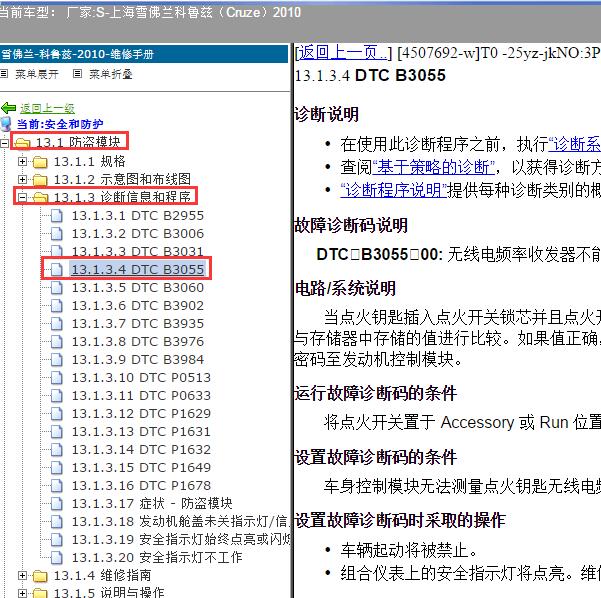The image size is (601, 598).
Task: Open 13.1.3.3 DTC B3031 entry
Action: 138,252
